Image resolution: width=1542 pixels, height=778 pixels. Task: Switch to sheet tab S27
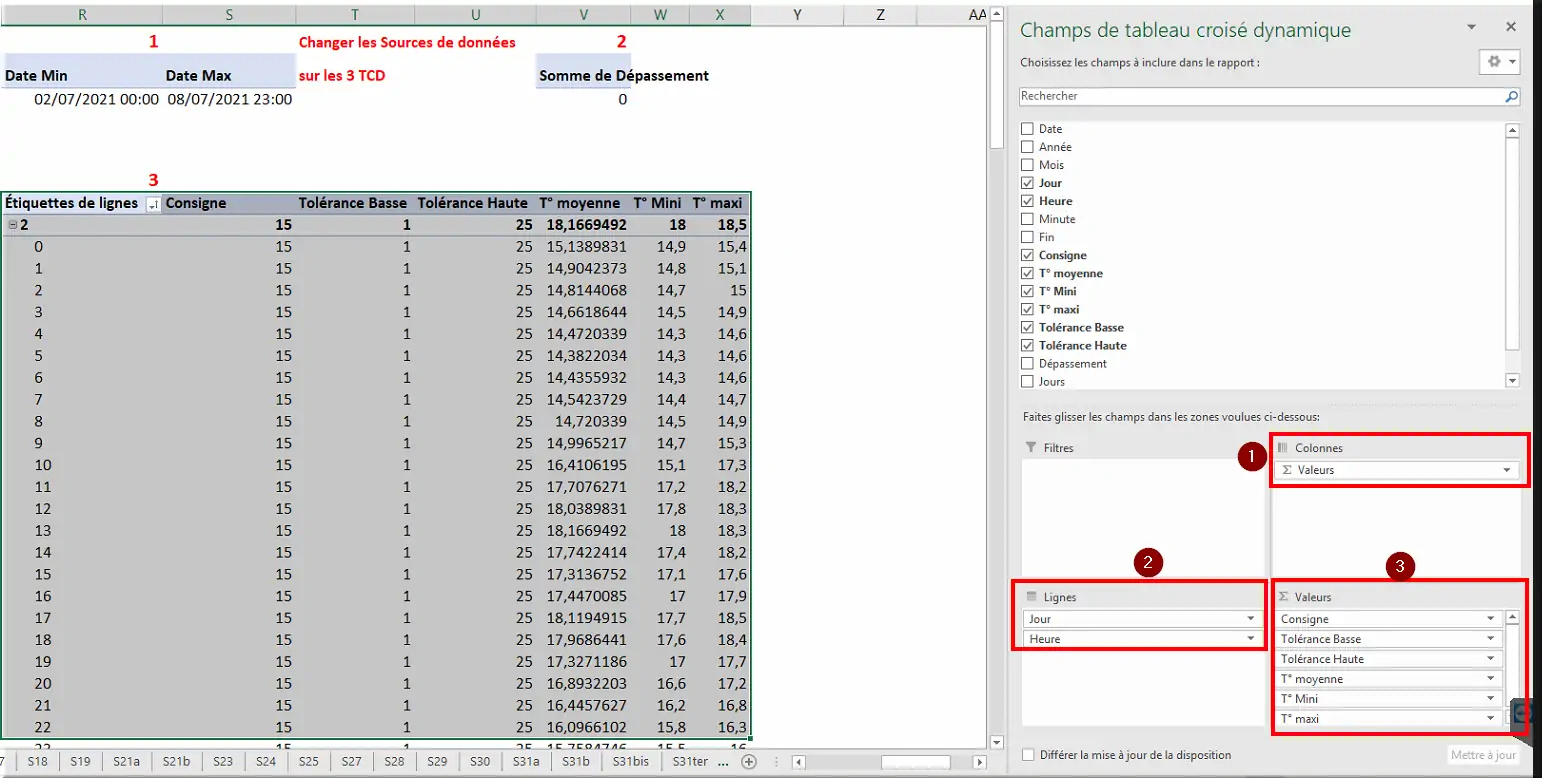tap(352, 761)
